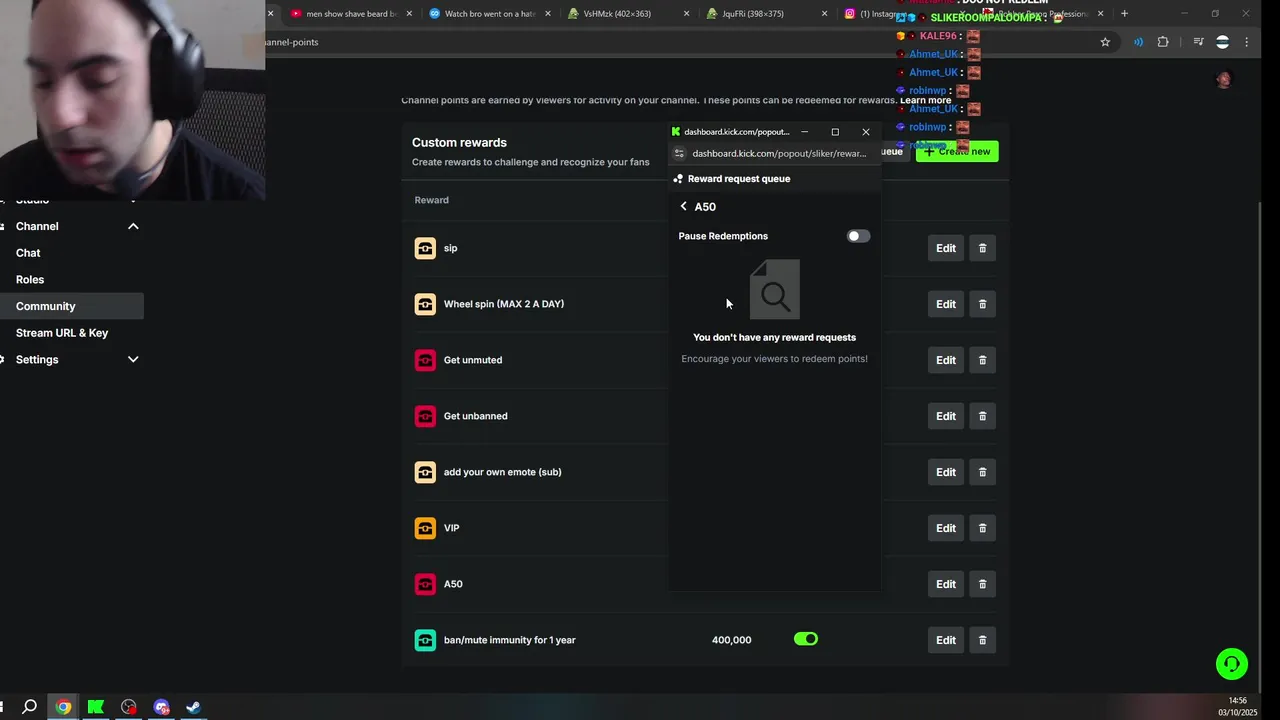Bookmark this page with the star icon
The height and width of the screenshot is (720, 1280).
coord(1105,42)
